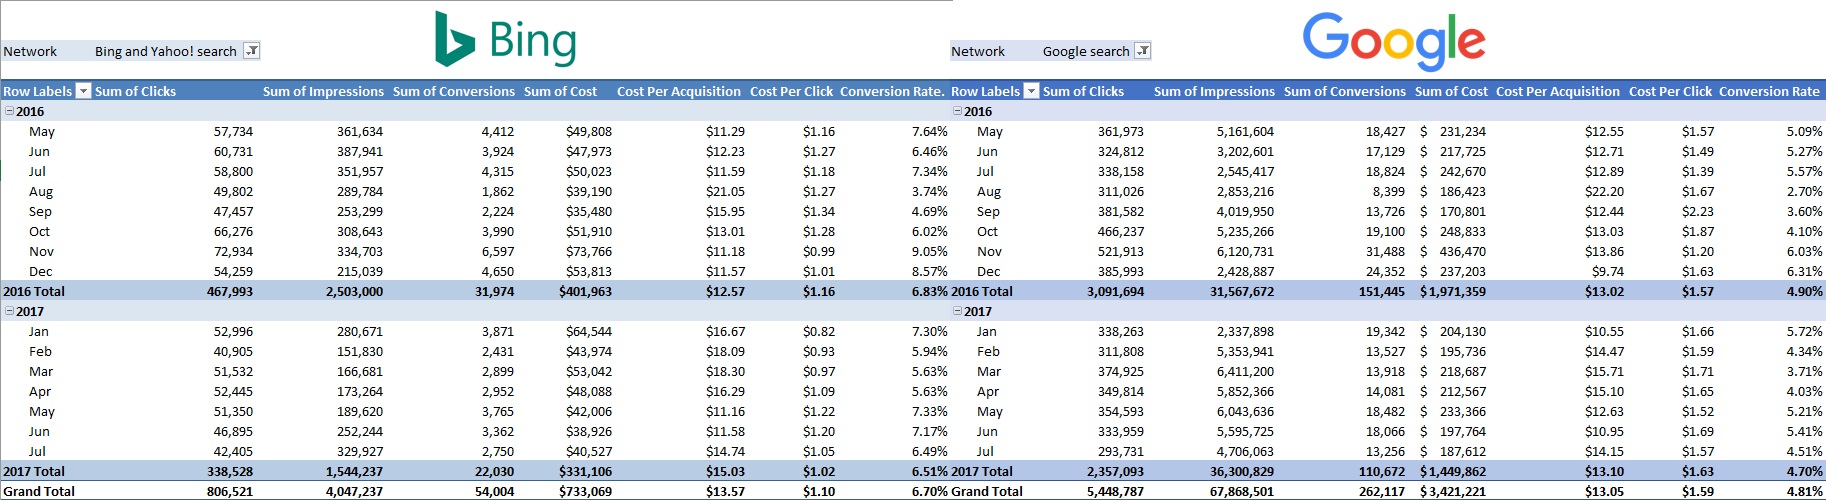Select Google Sep 2016 cost per click $2.23
Viewport: 1826px width, 500px height.
click(1697, 211)
